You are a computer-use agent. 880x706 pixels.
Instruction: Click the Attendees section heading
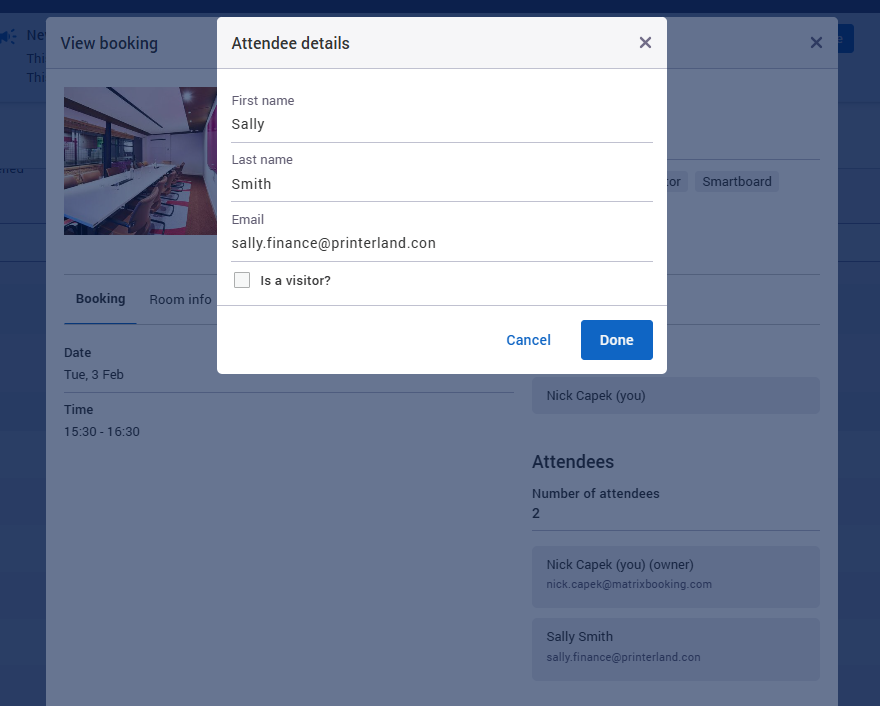click(x=573, y=461)
